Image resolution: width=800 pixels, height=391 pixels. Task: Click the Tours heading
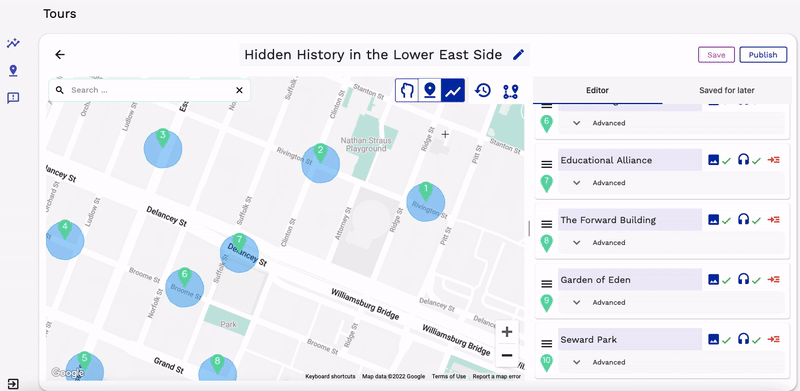tap(60, 14)
